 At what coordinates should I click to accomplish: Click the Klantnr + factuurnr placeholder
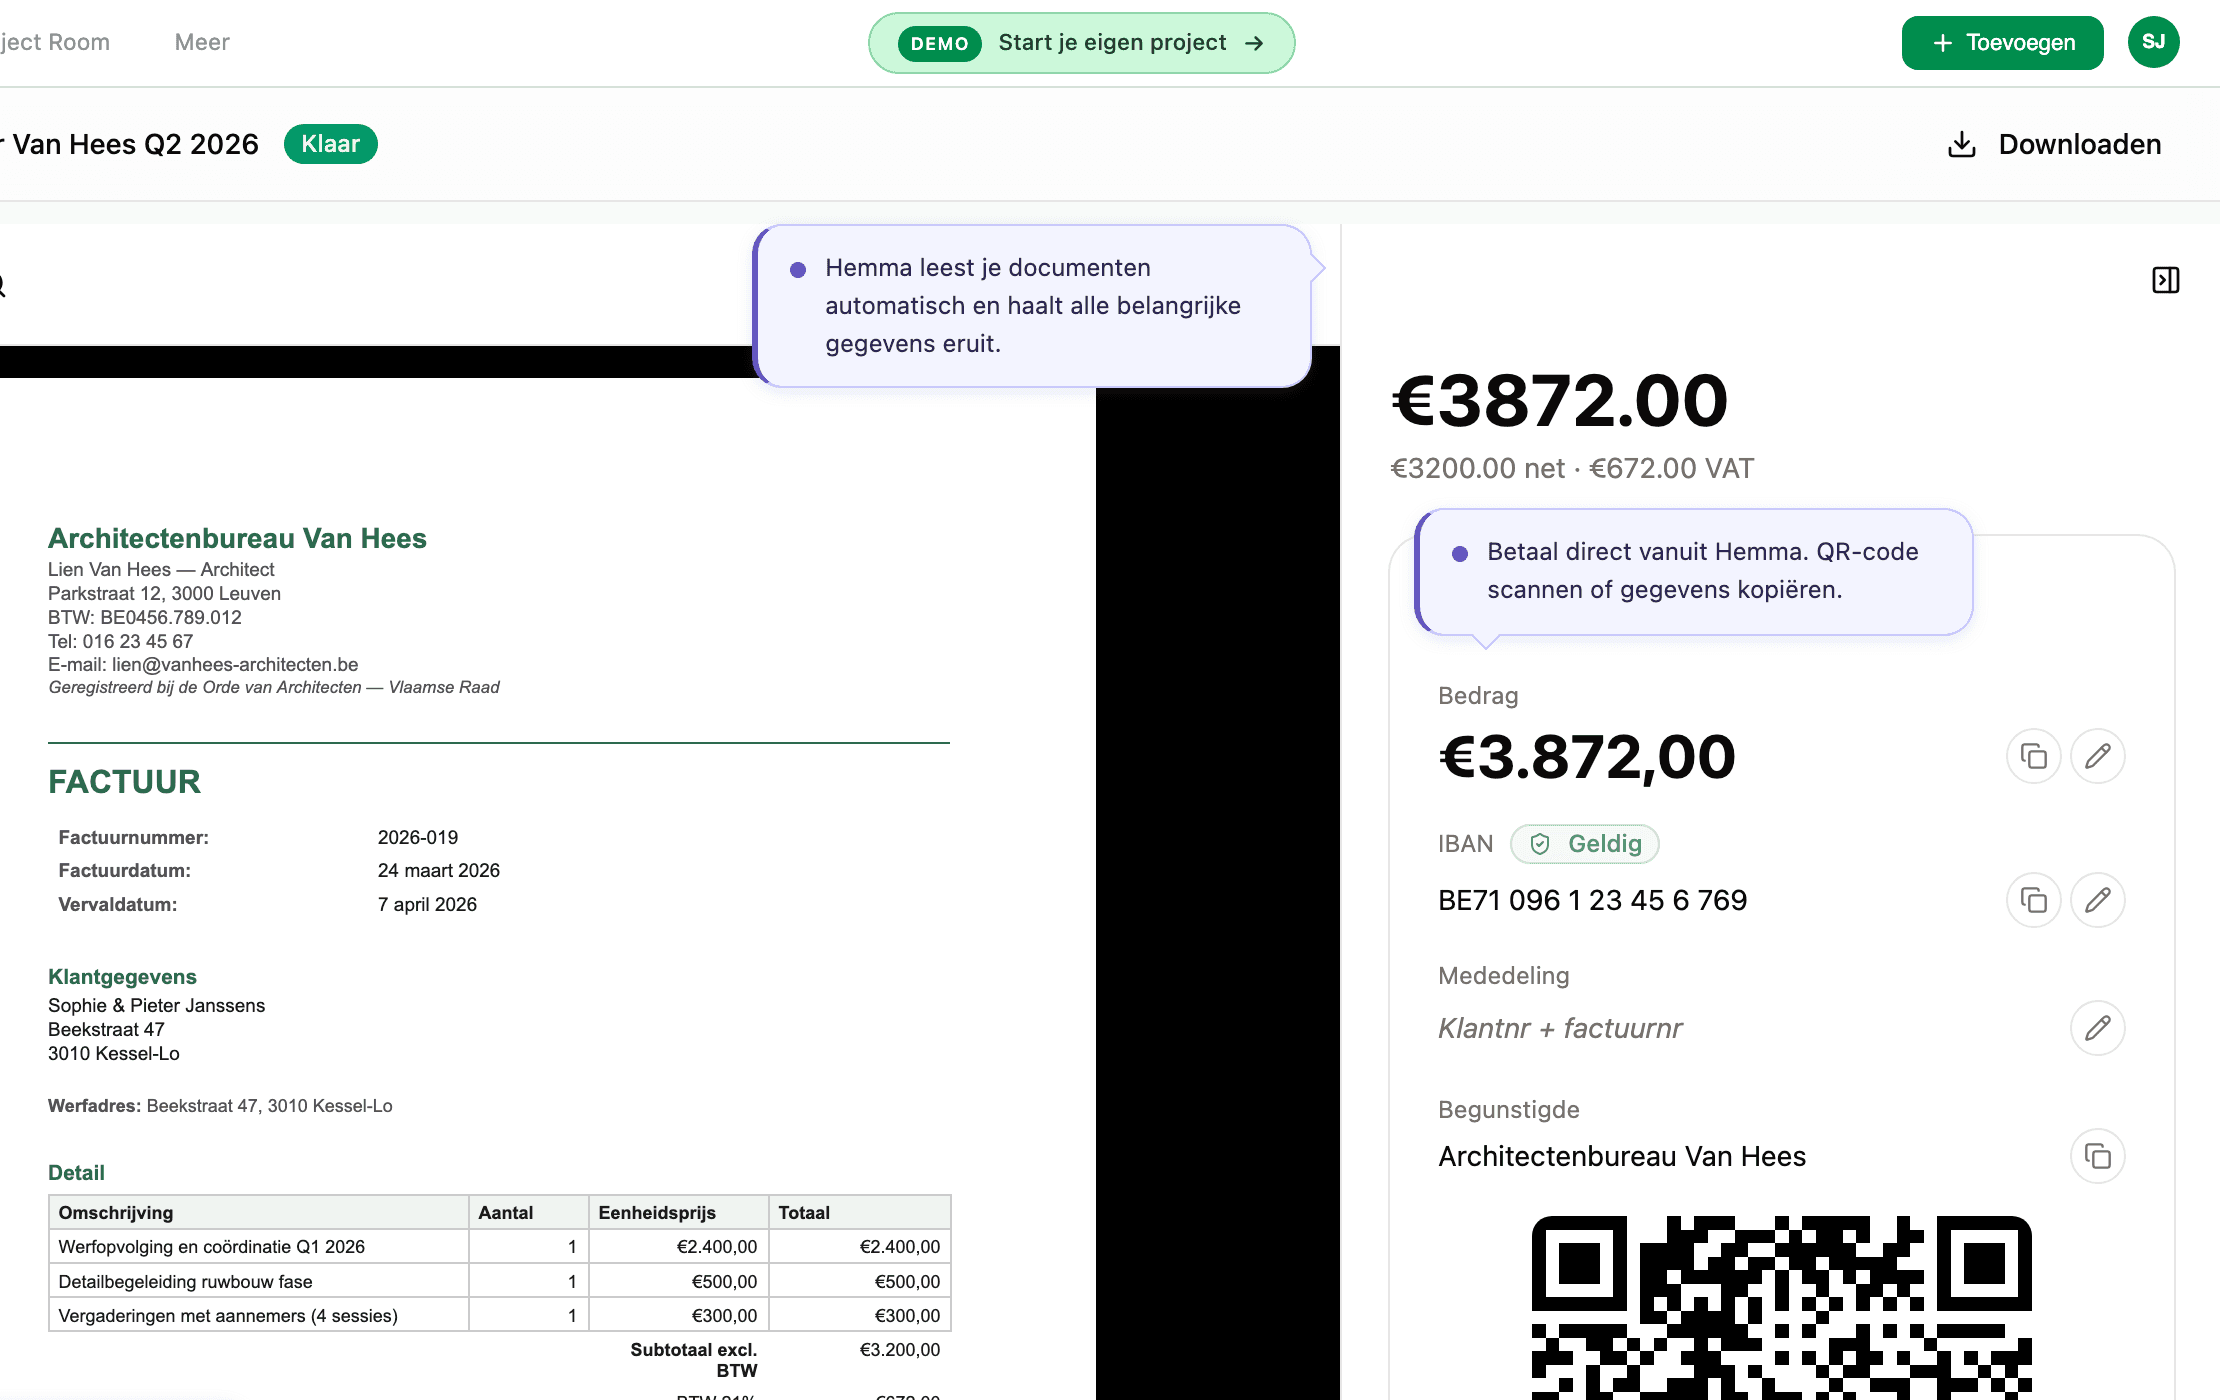pyautogui.click(x=1560, y=1028)
